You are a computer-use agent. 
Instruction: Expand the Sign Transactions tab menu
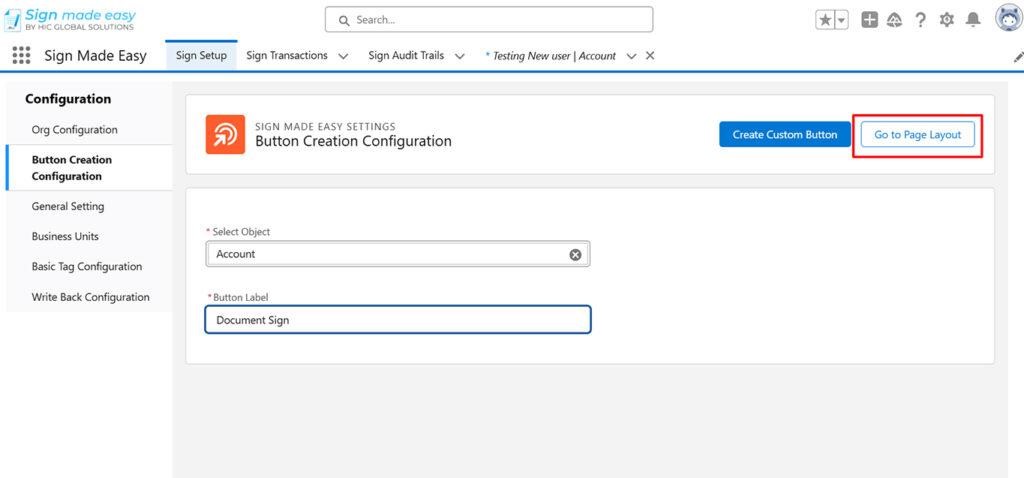[x=343, y=56]
